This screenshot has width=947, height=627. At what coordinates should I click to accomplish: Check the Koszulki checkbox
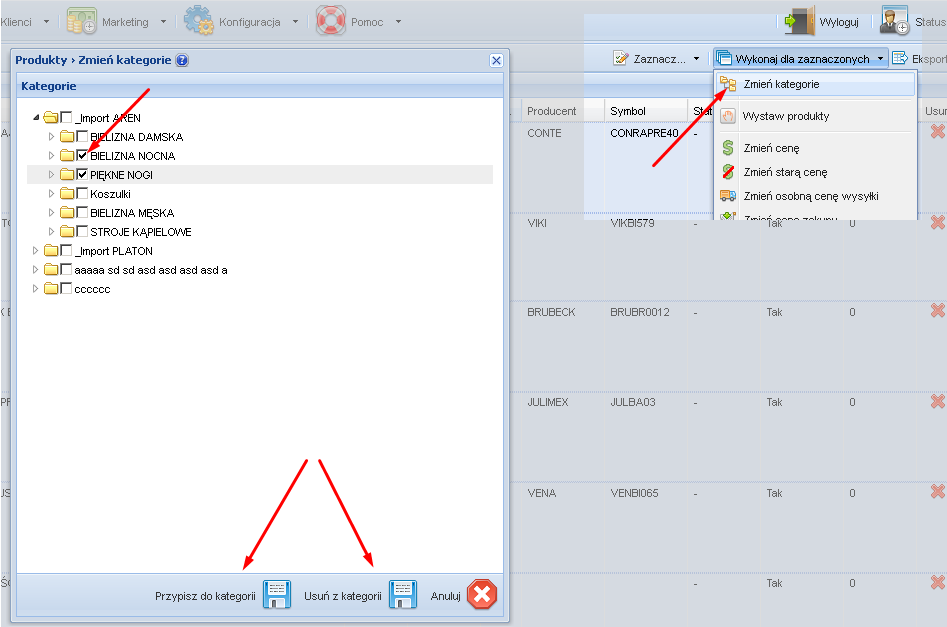pos(82,193)
